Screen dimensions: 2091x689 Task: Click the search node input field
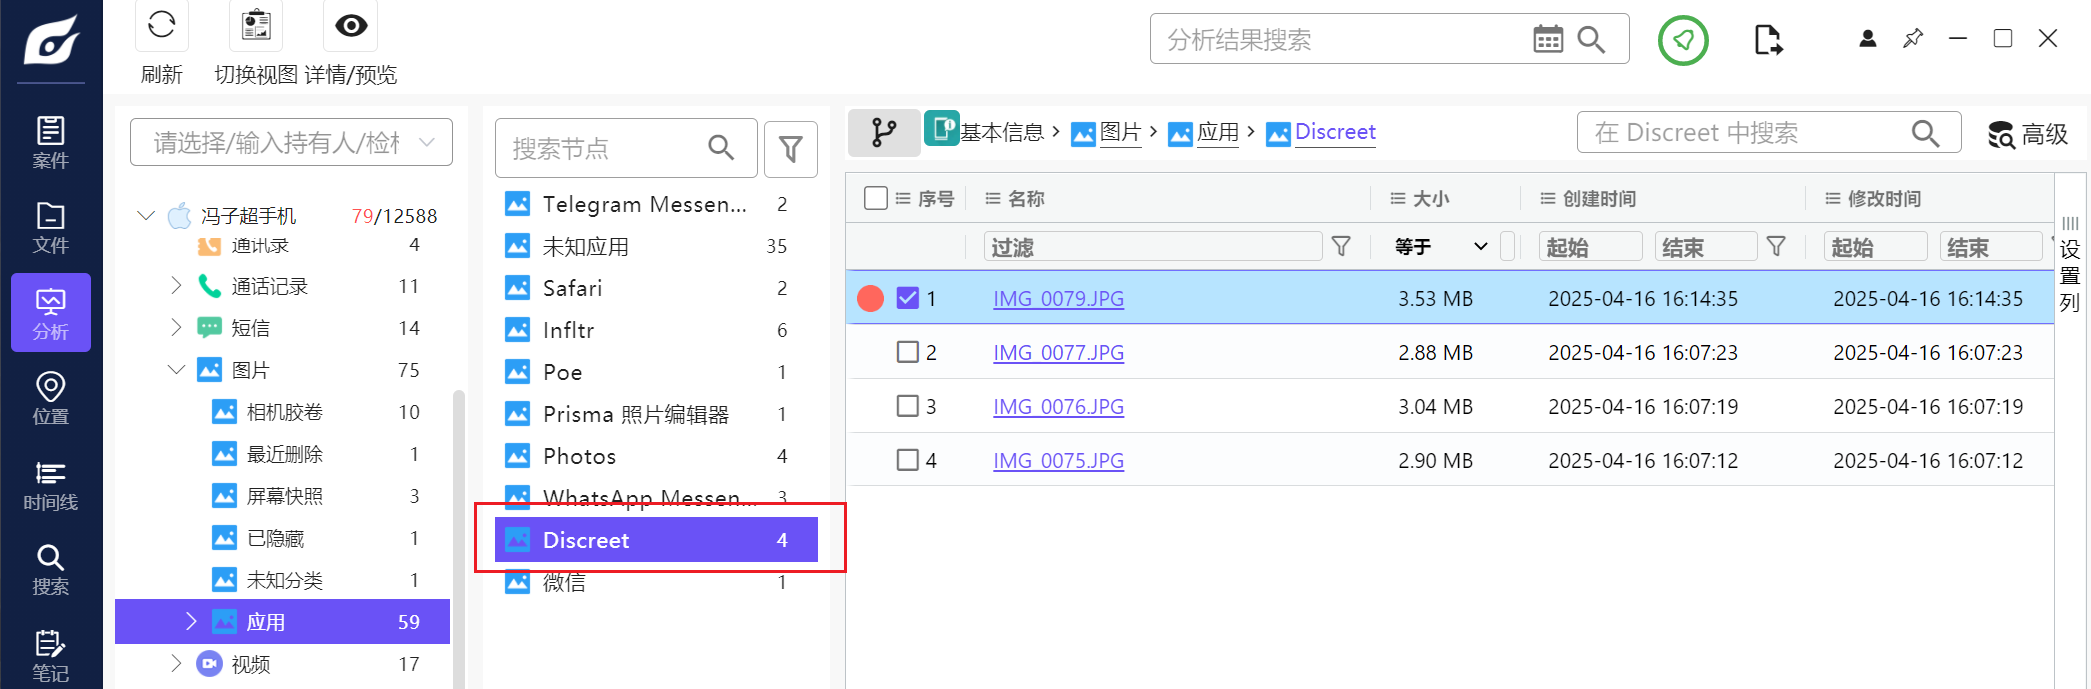(605, 149)
